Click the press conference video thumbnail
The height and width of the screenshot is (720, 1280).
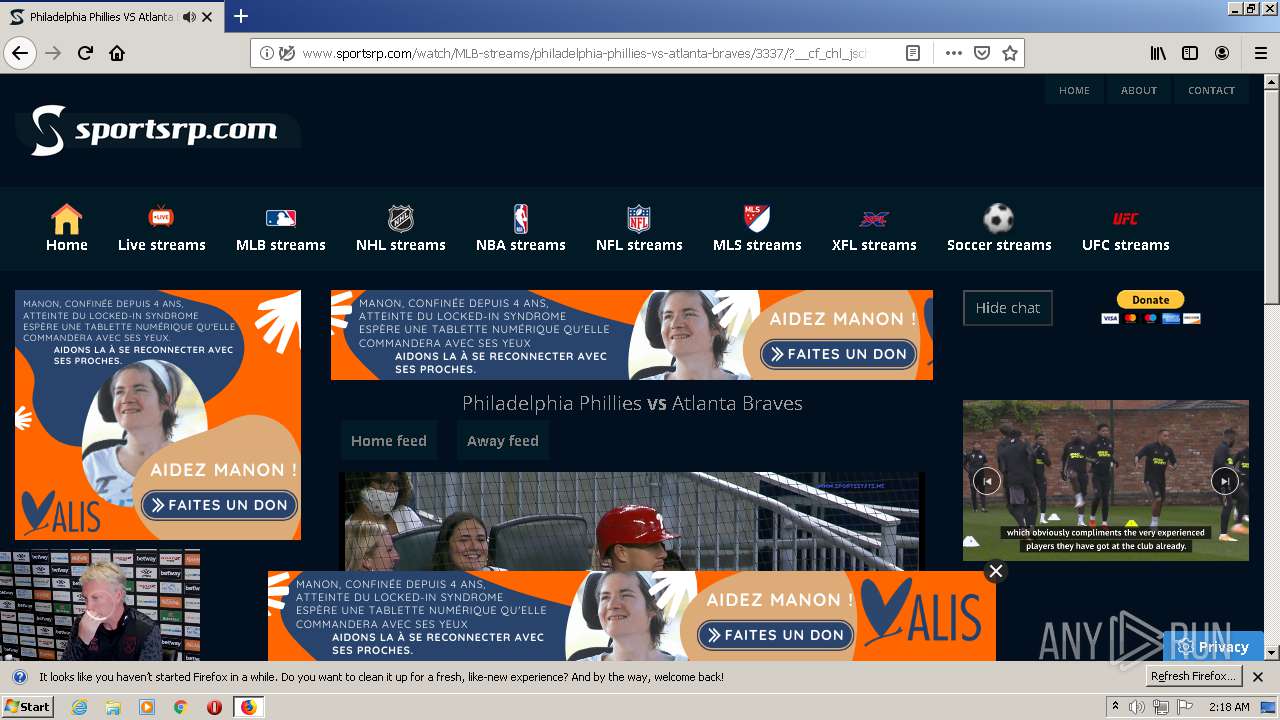pyautogui.click(x=100, y=605)
